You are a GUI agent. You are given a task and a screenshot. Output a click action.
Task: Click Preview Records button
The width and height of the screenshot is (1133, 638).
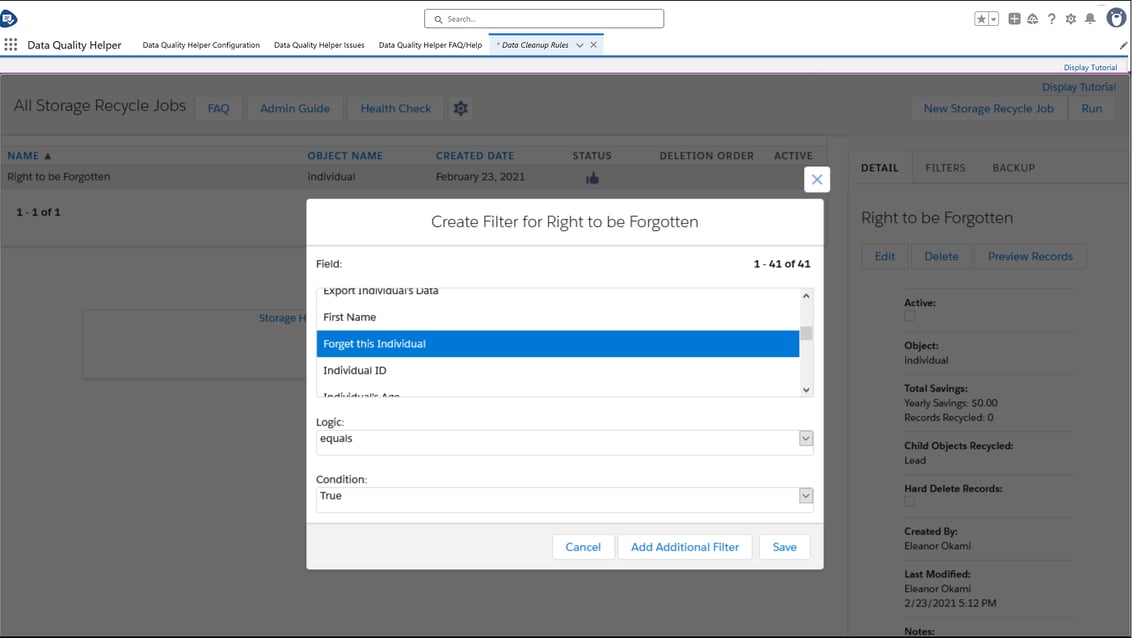point(1030,257)
